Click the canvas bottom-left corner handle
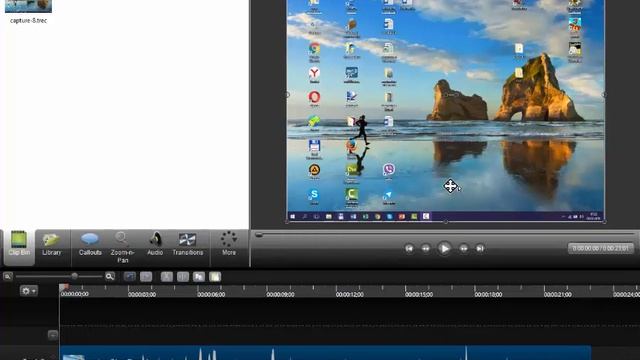Image resolution: width=640 pixels, height=360 pixels. [287, 222]
